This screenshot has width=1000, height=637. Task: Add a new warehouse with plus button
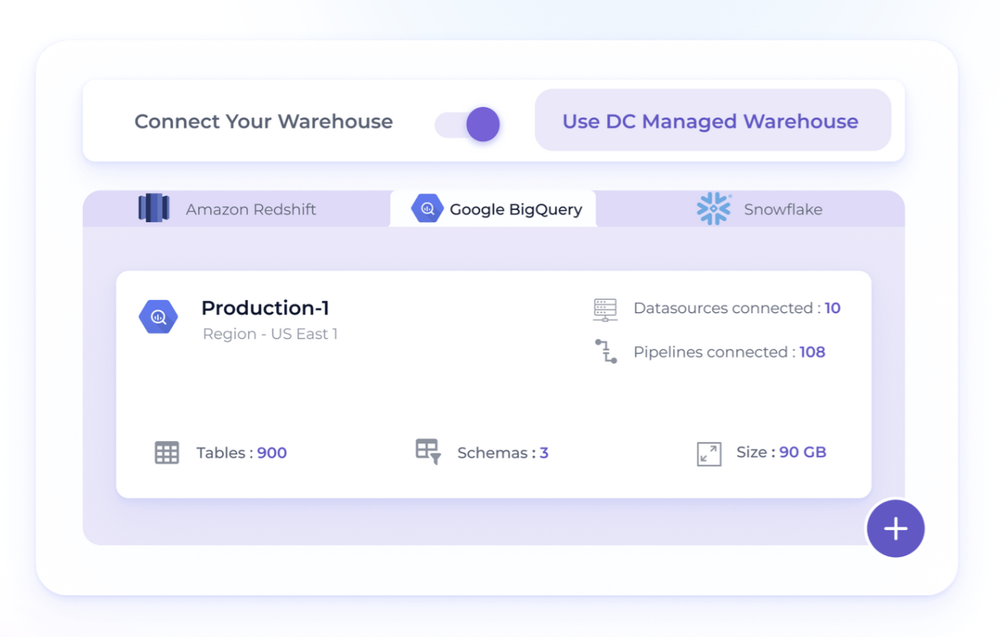click(895, 529)
